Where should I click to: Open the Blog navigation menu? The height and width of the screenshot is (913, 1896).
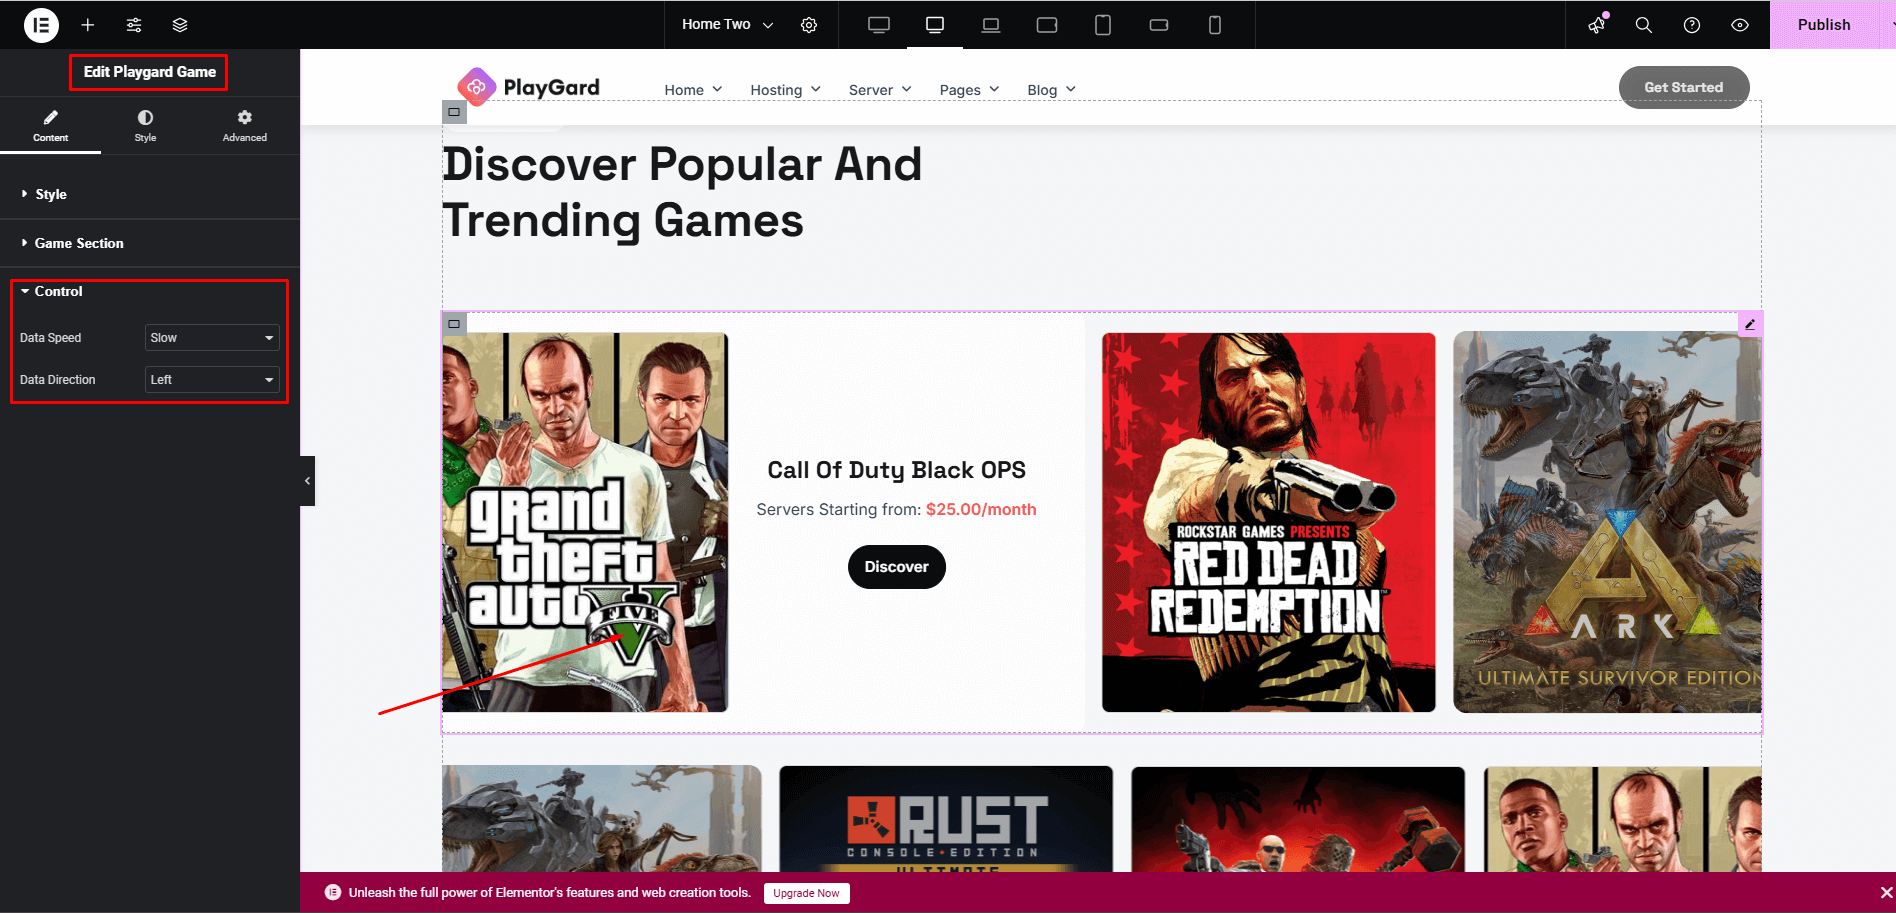(1051, 90)
